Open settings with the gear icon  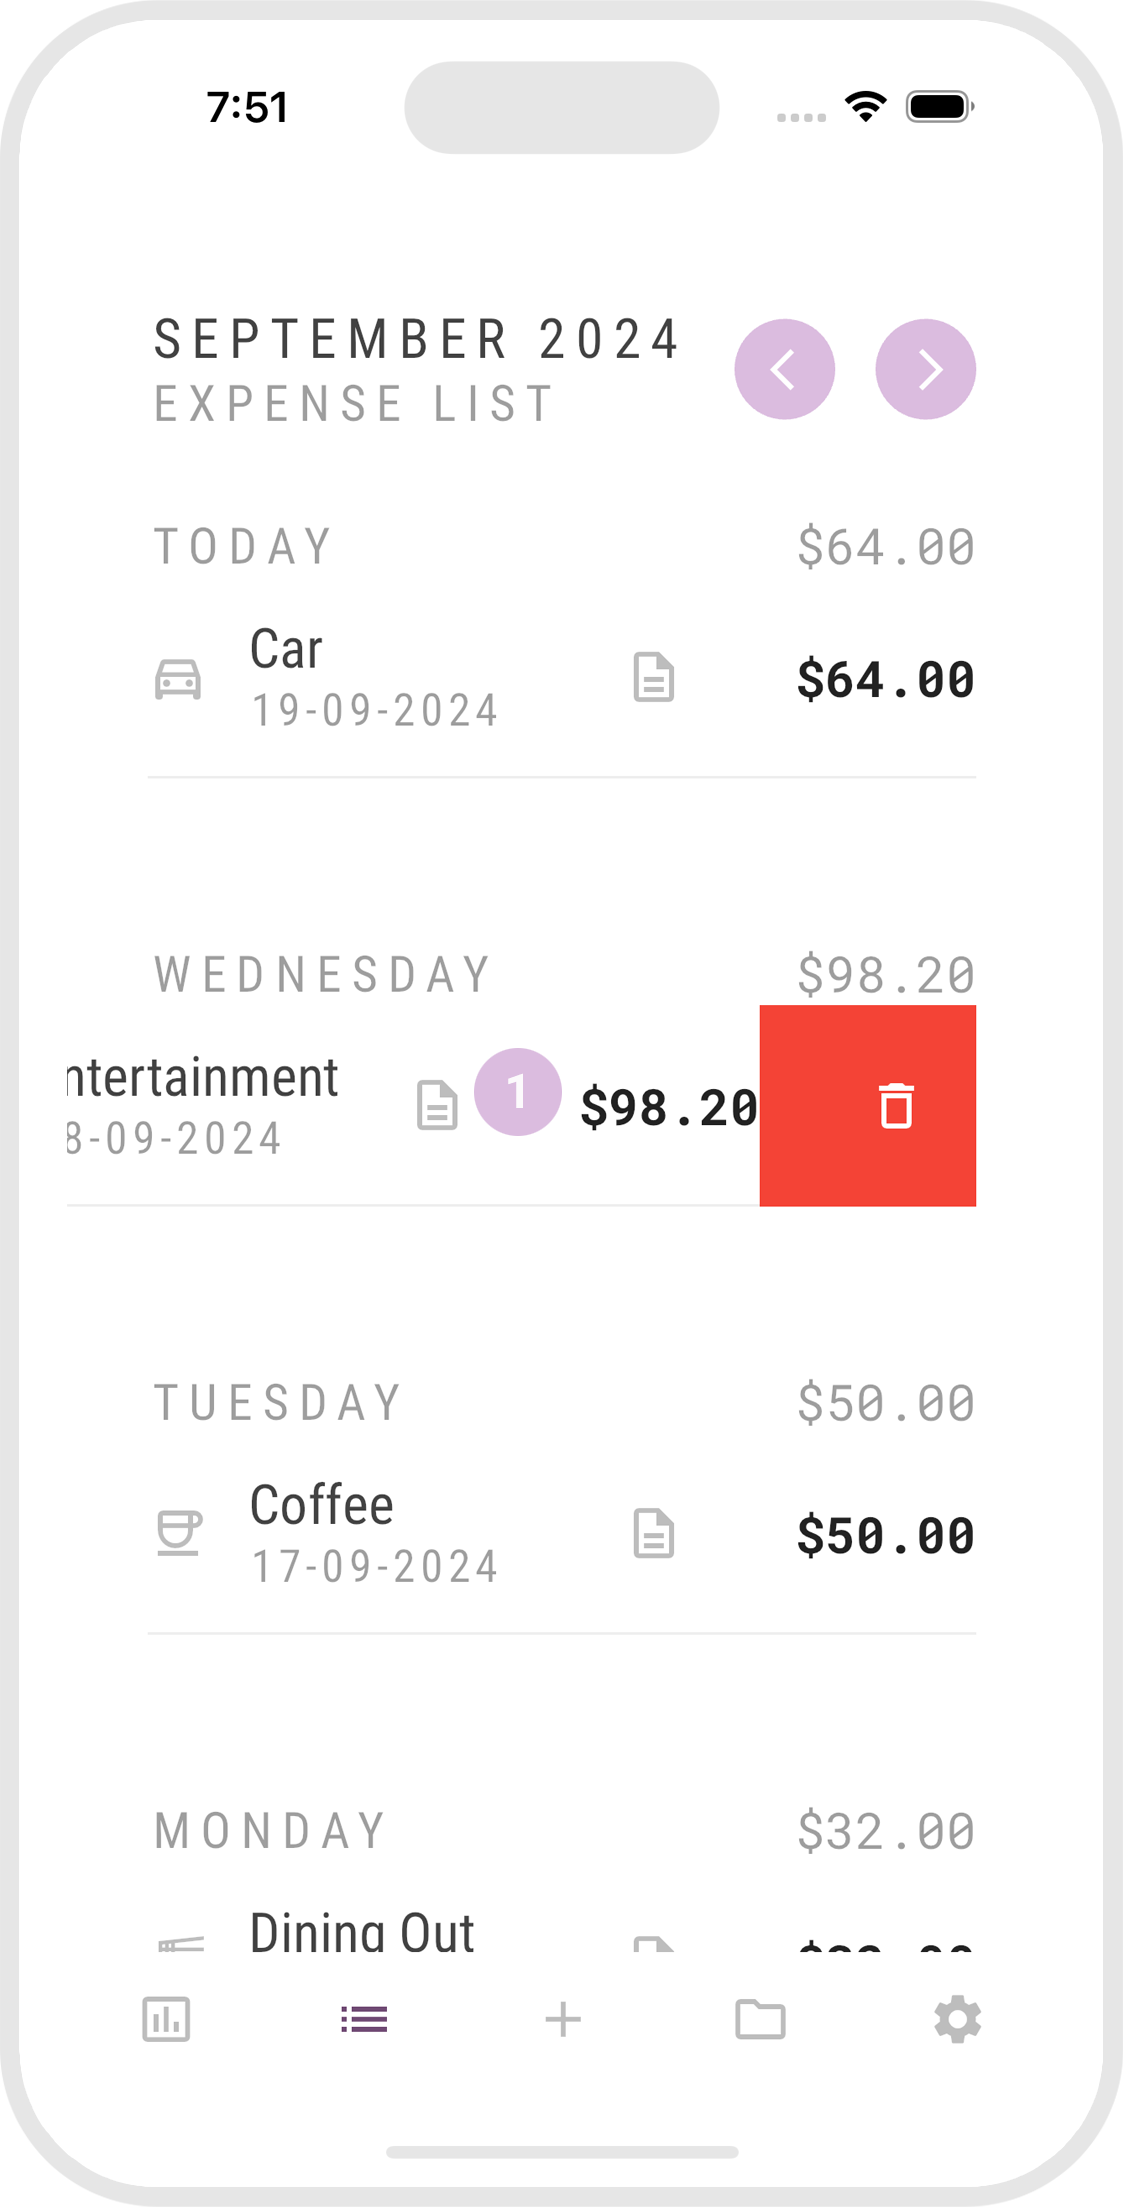957,2019
